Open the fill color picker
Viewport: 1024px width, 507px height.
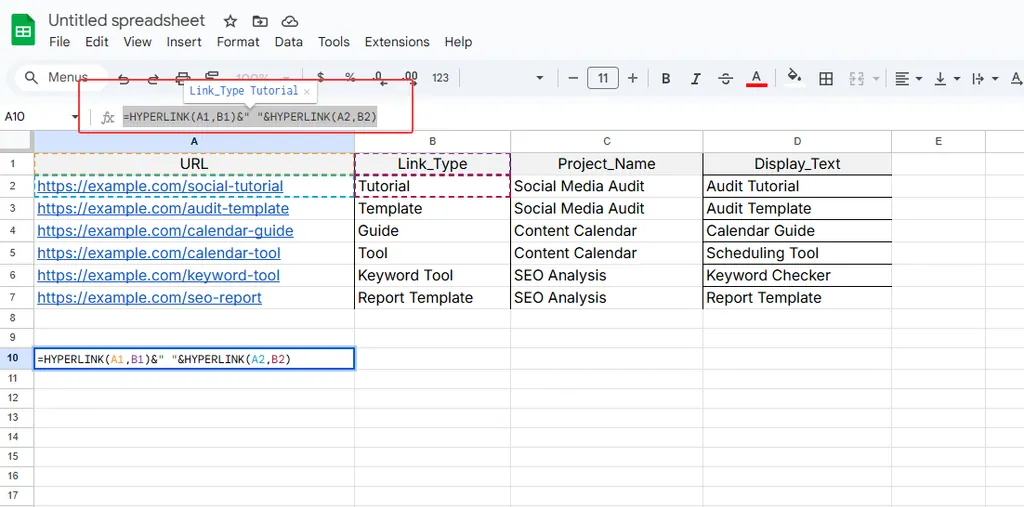(794, 78)
